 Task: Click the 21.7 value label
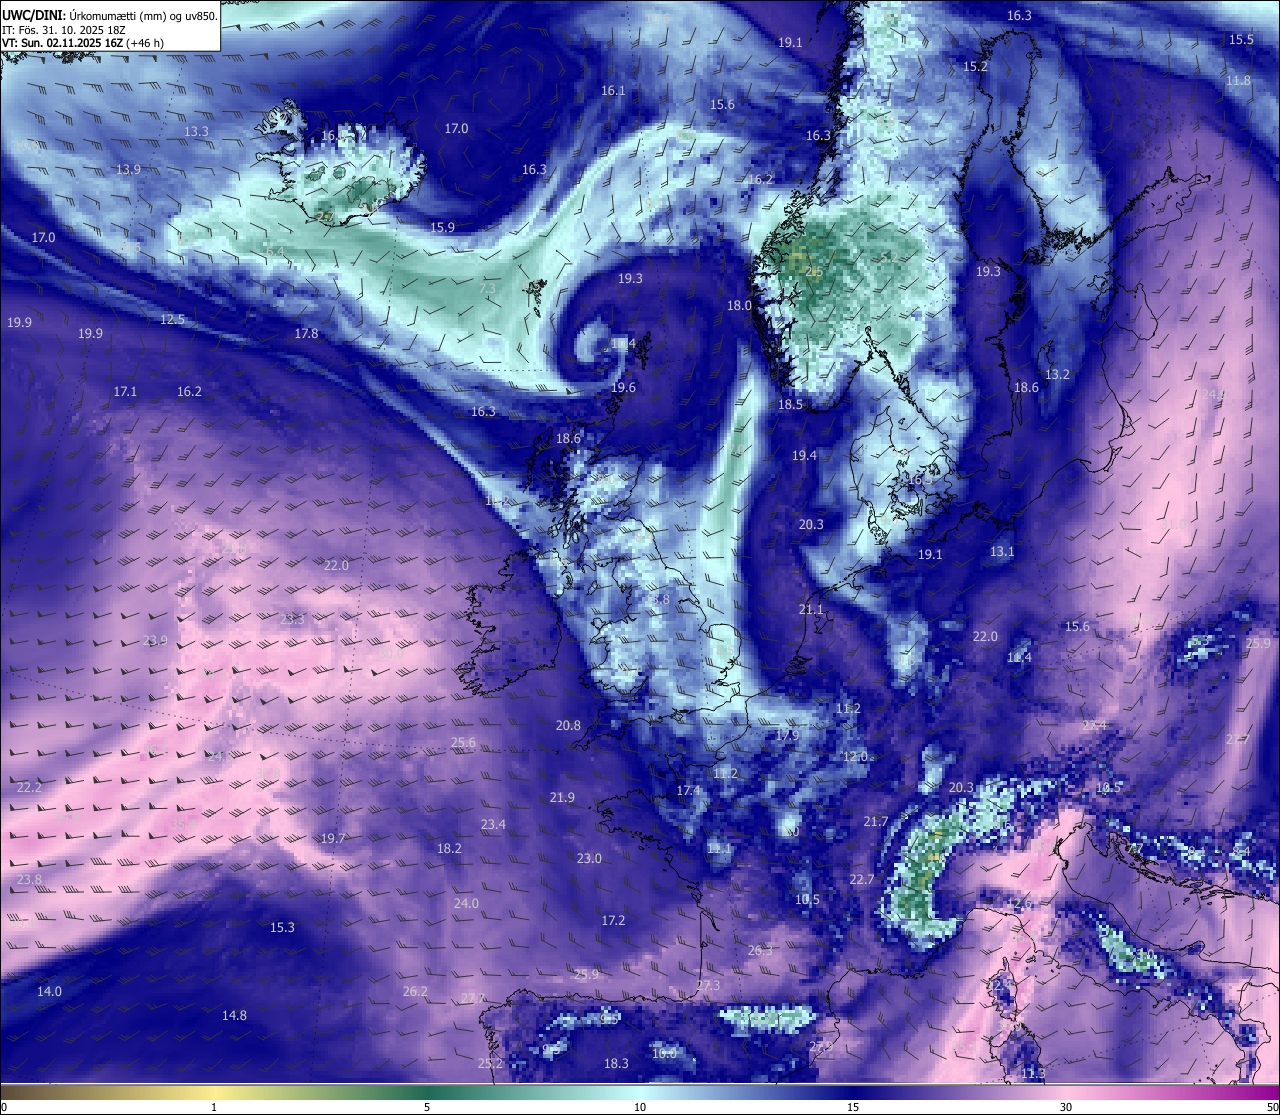point(875,821)
